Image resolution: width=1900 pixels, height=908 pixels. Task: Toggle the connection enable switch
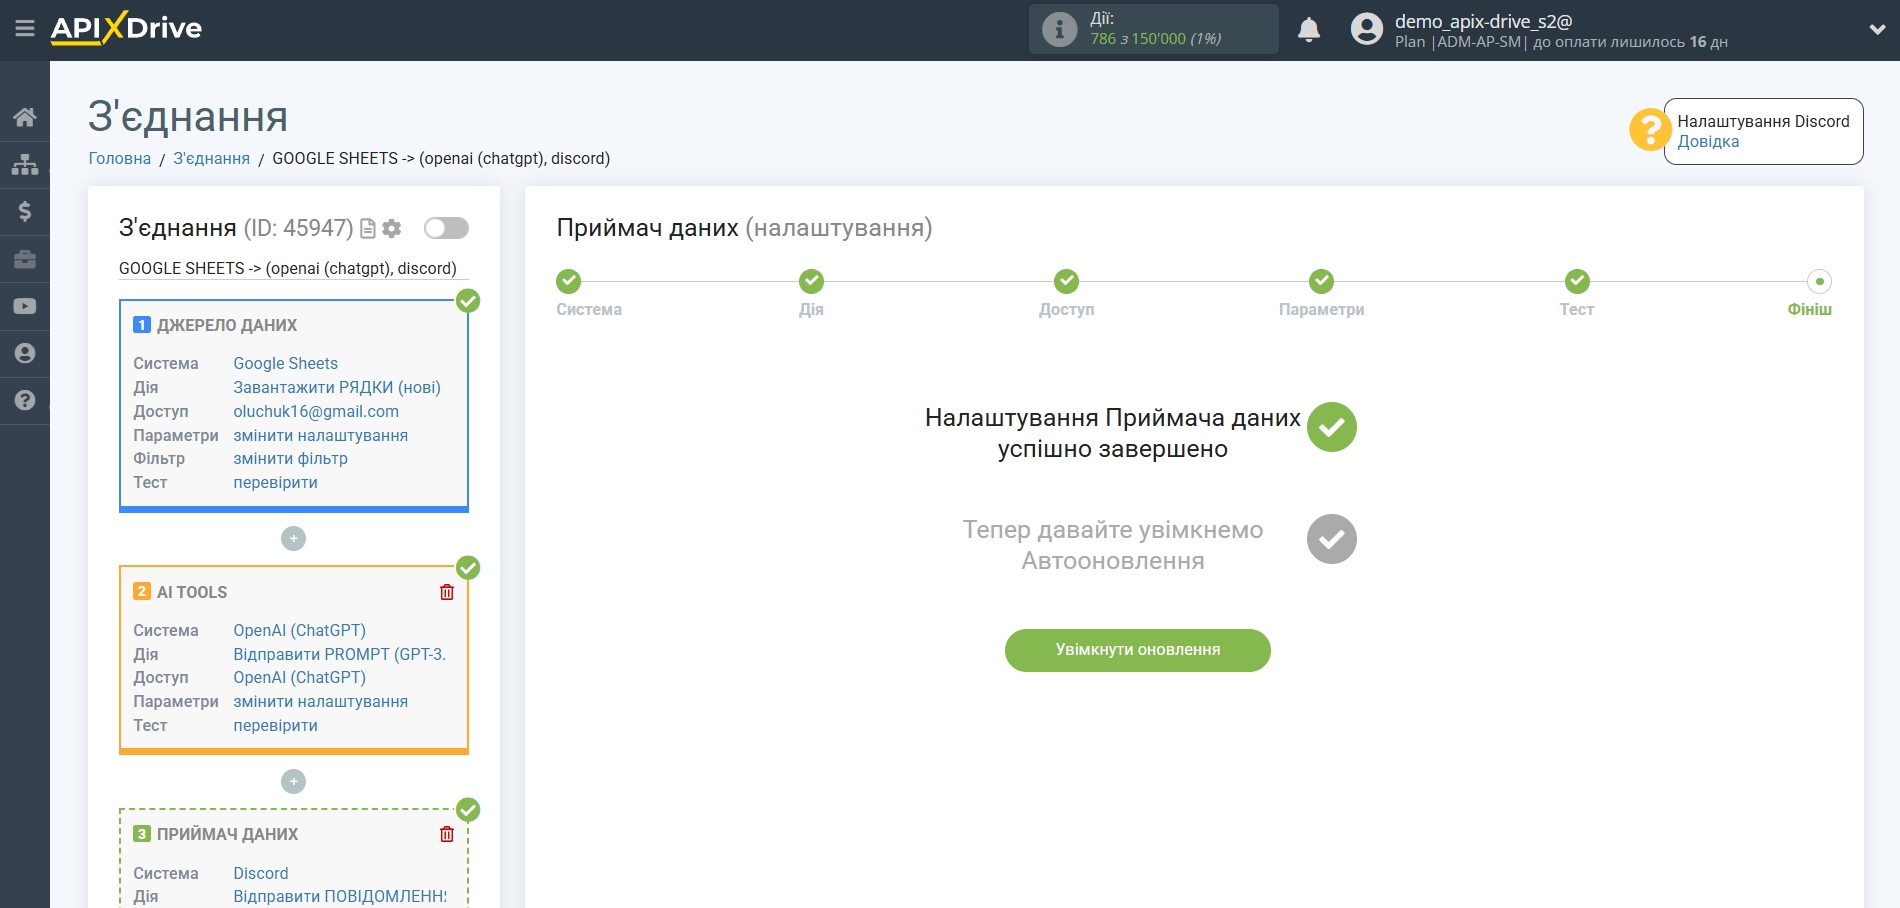(446, 228)
